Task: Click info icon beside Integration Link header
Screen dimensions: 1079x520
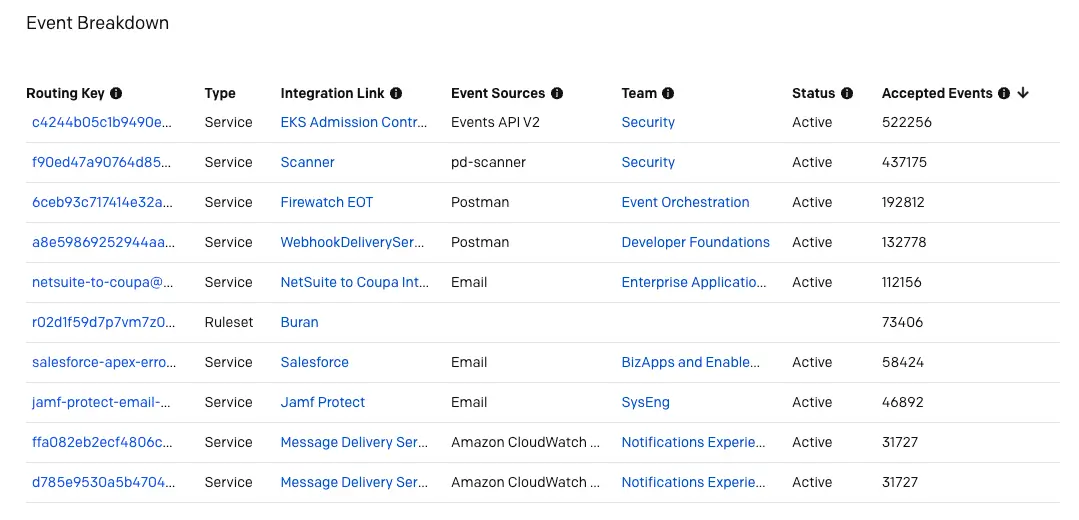Action: (x=396, y=93)
